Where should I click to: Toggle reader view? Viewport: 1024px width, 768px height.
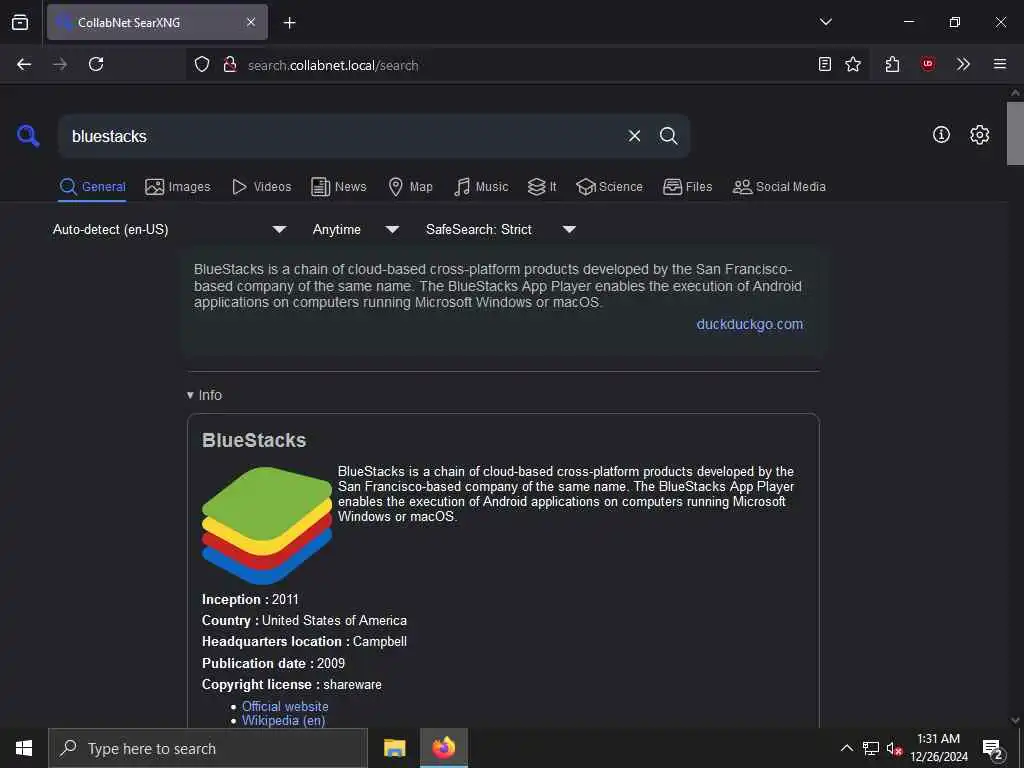click(x=824, y=64)
